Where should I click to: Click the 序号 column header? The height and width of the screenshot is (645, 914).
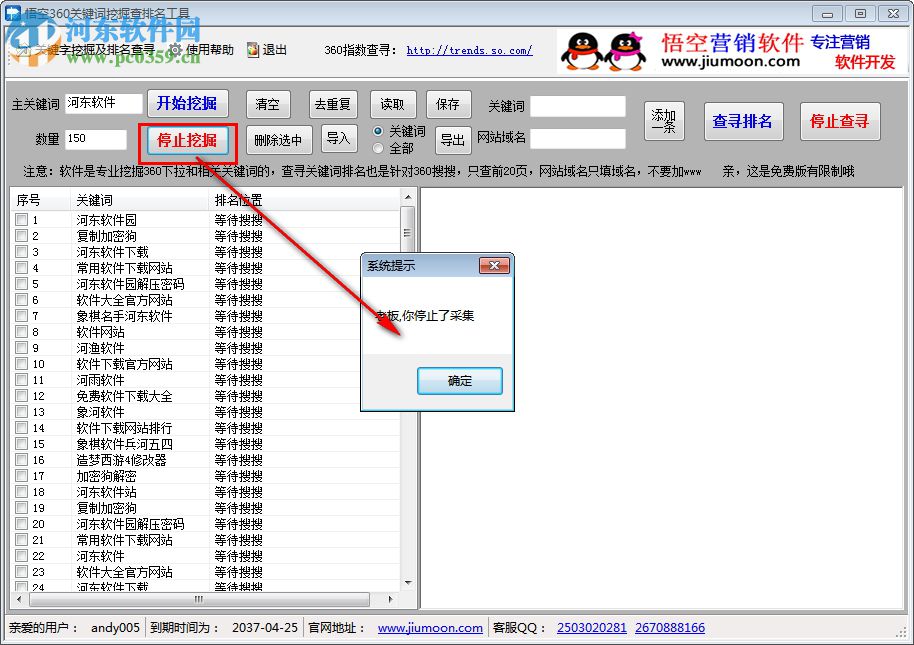(x=40, y=200)
